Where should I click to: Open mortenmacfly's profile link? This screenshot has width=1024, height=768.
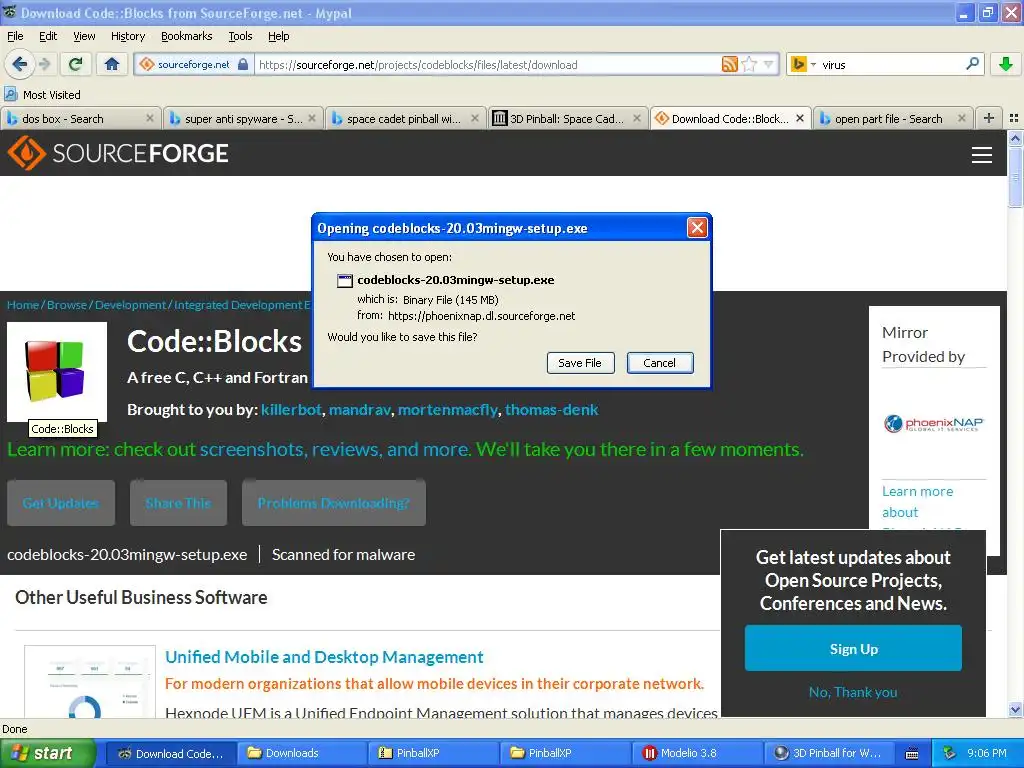coord(448,409)
